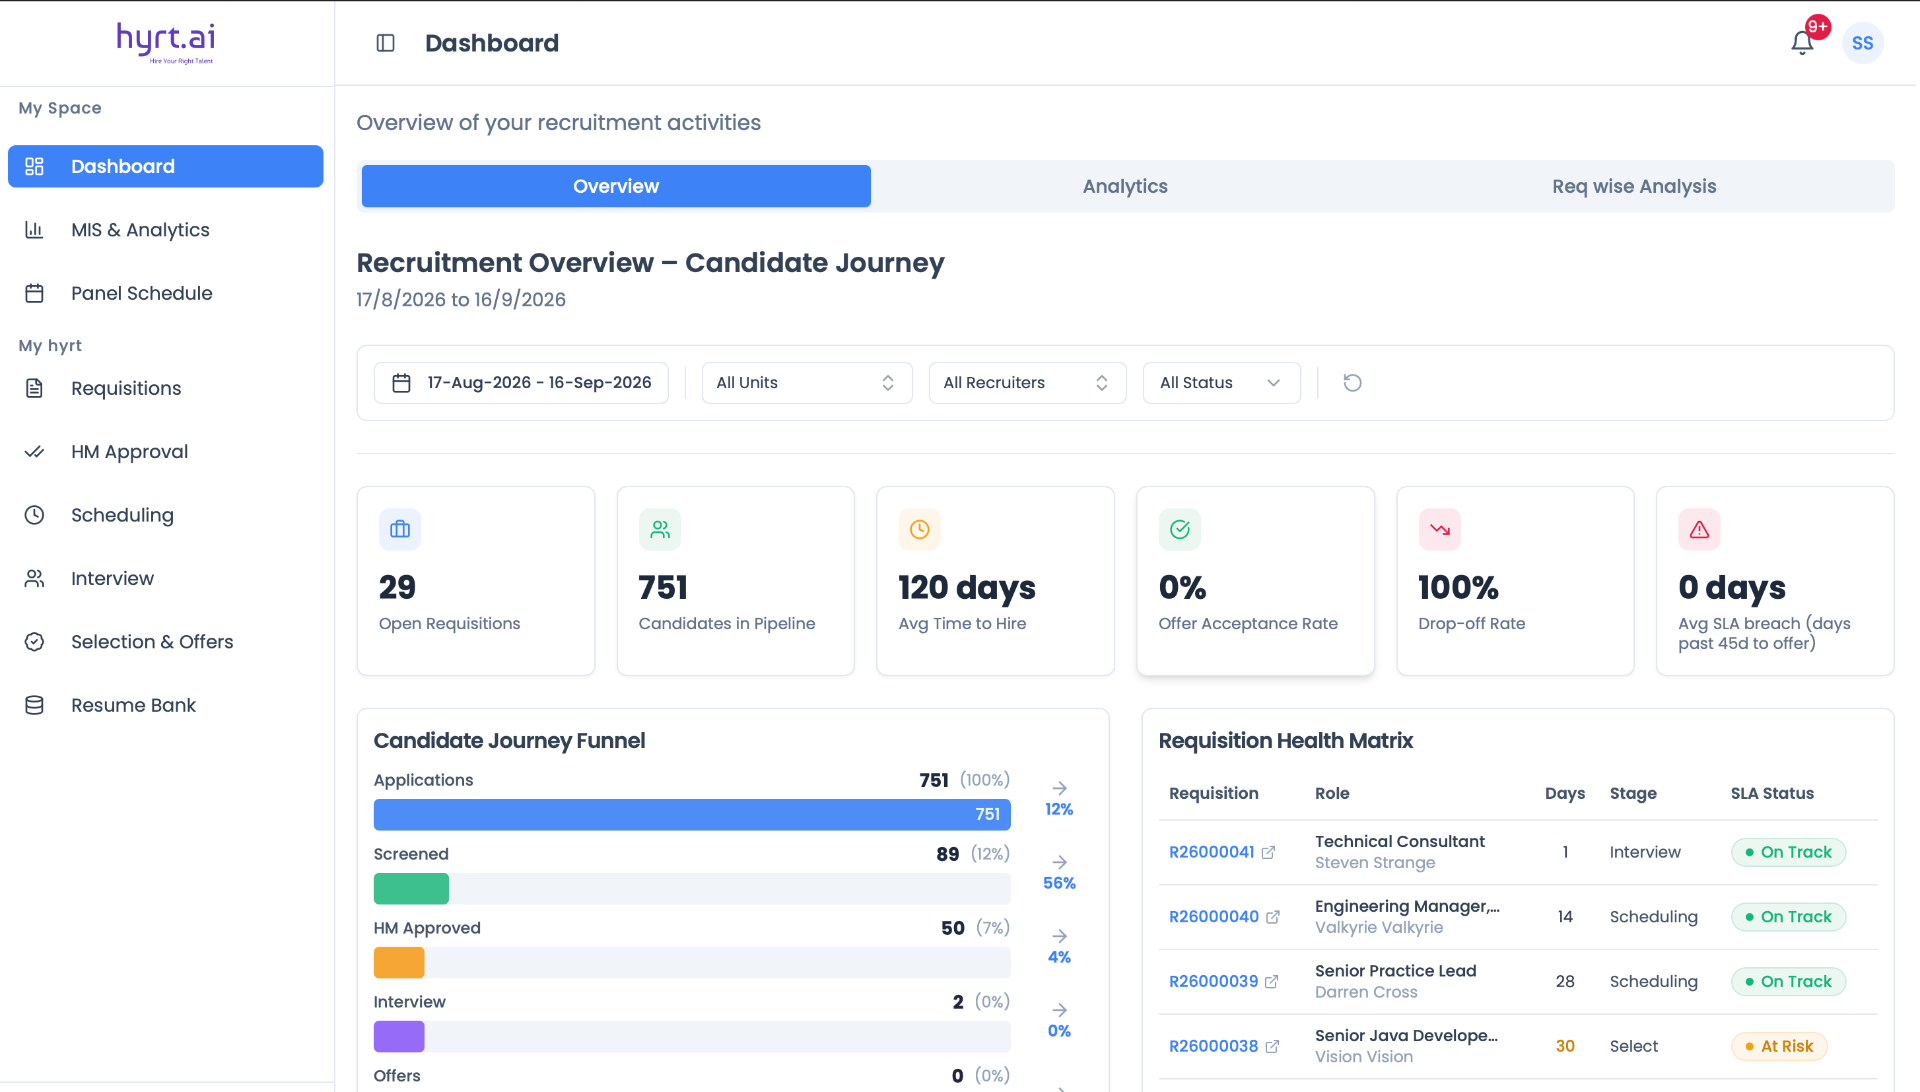Click the At Risk SLA status badge
1920x1092 pixels.
coord(1779,1046)
